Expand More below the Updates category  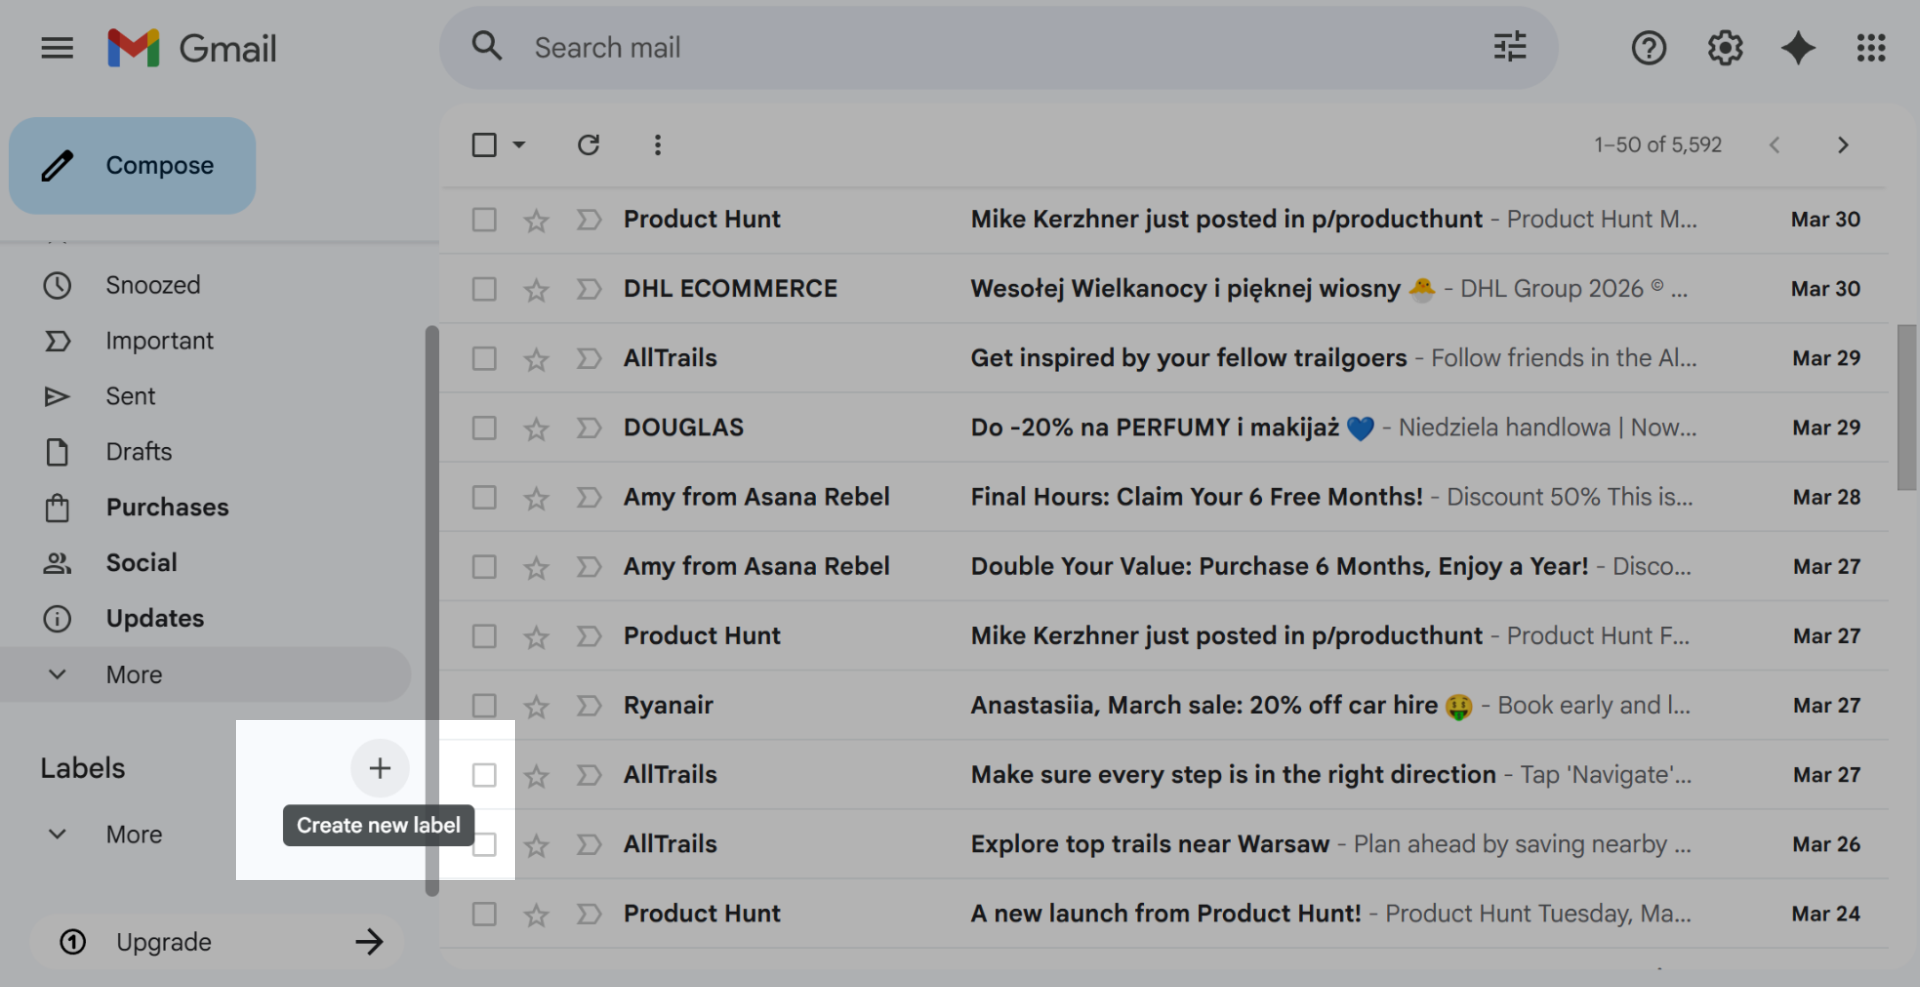[133, 675]
